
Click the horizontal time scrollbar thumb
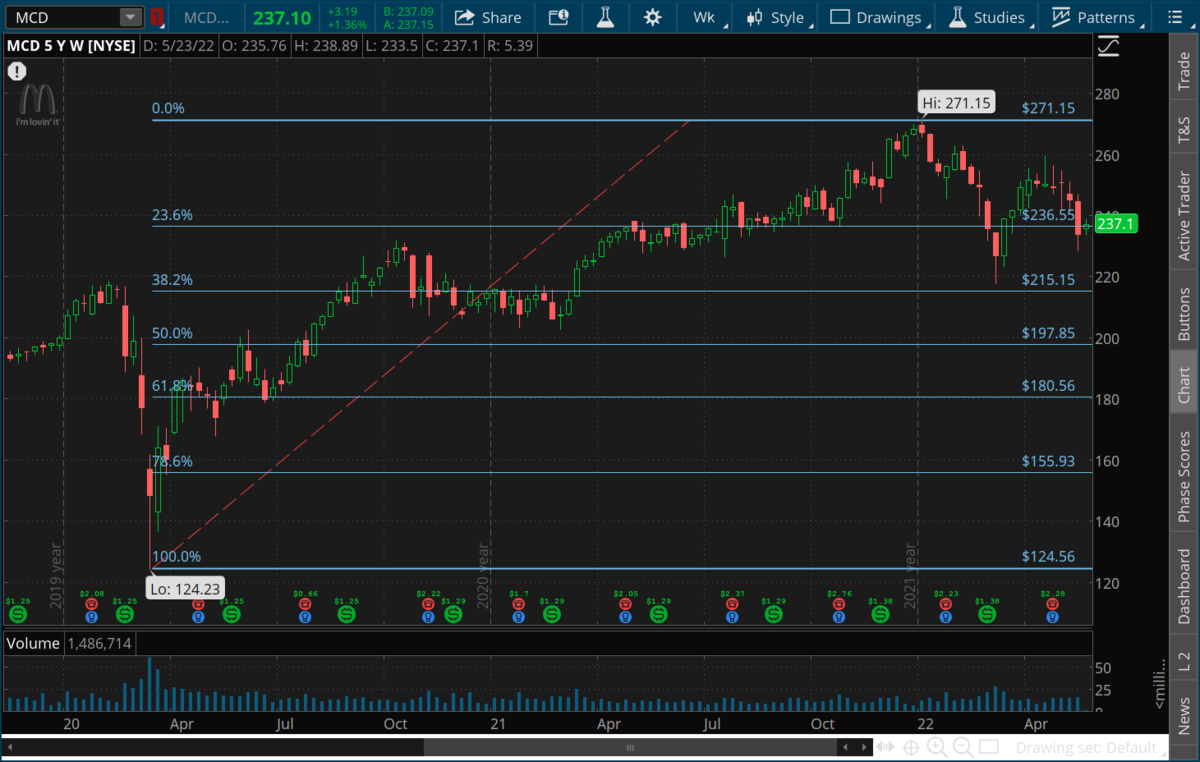(631, 747)
